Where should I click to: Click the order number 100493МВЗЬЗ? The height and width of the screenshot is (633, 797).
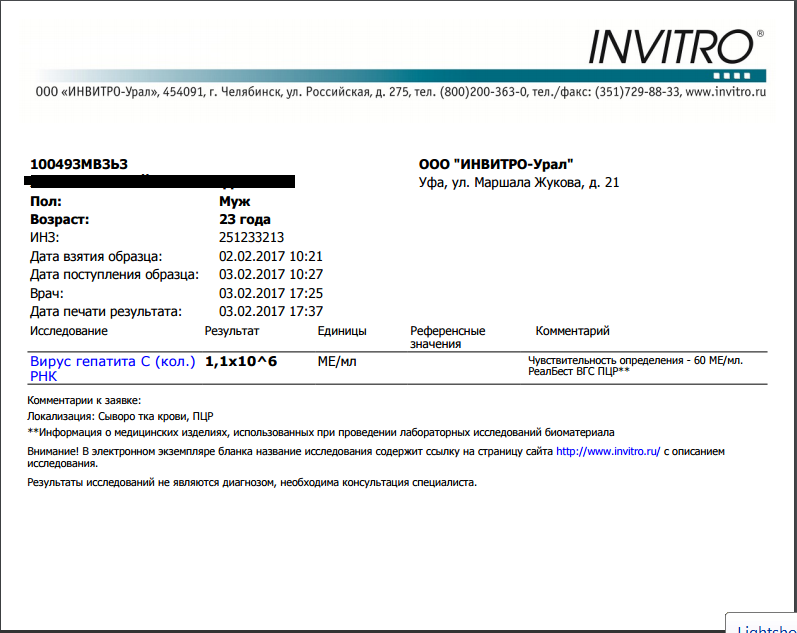click(x=79, y=164)
